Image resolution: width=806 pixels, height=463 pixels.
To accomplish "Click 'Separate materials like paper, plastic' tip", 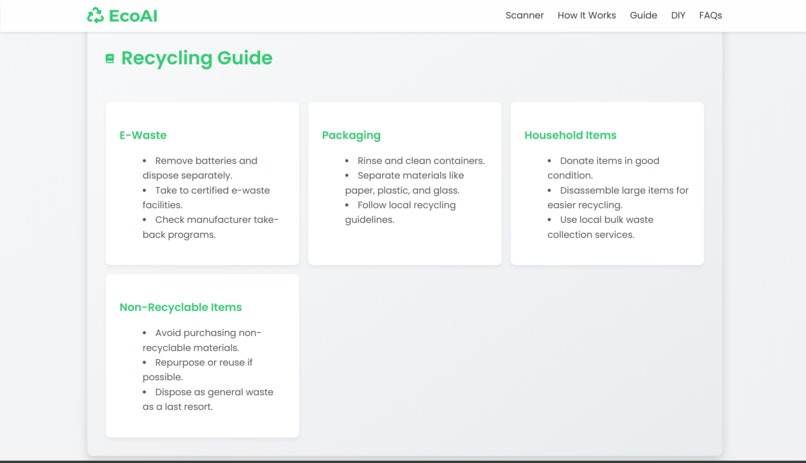I will coord(405,183).
